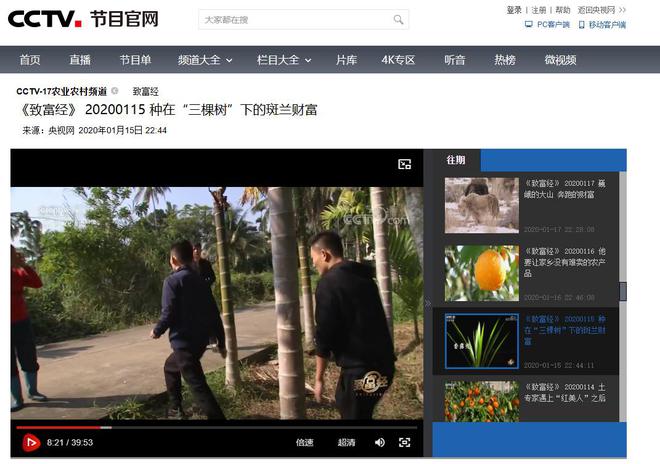Open 直播 in navigation bar

[x=80, y=60]
